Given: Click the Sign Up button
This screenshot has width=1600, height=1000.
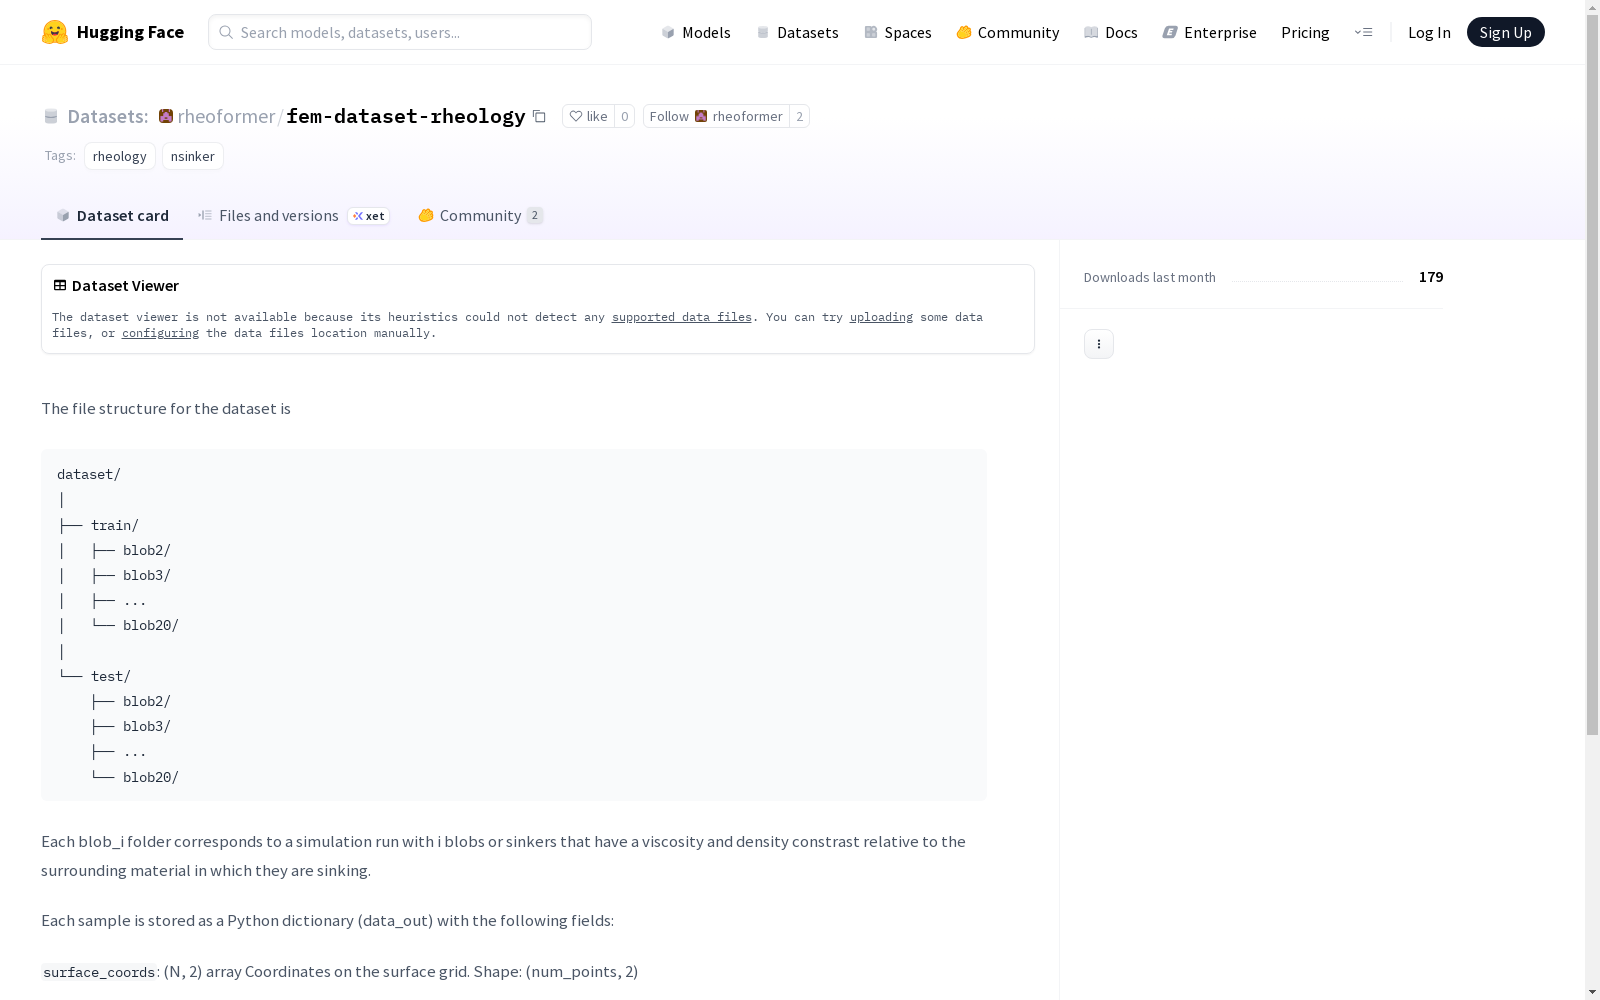Looking at the screenshot, I should pyautogui.click(x=1505, y=32).
